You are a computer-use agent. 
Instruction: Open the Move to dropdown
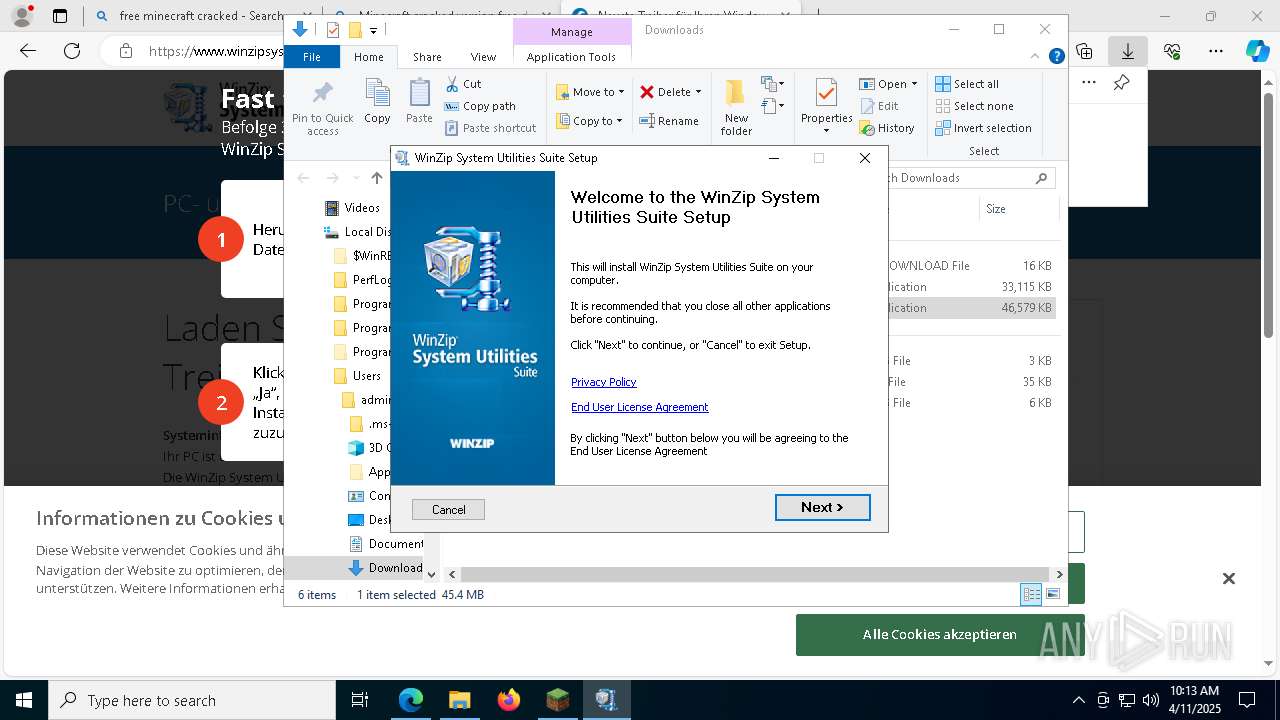click(x=590, y=92)
